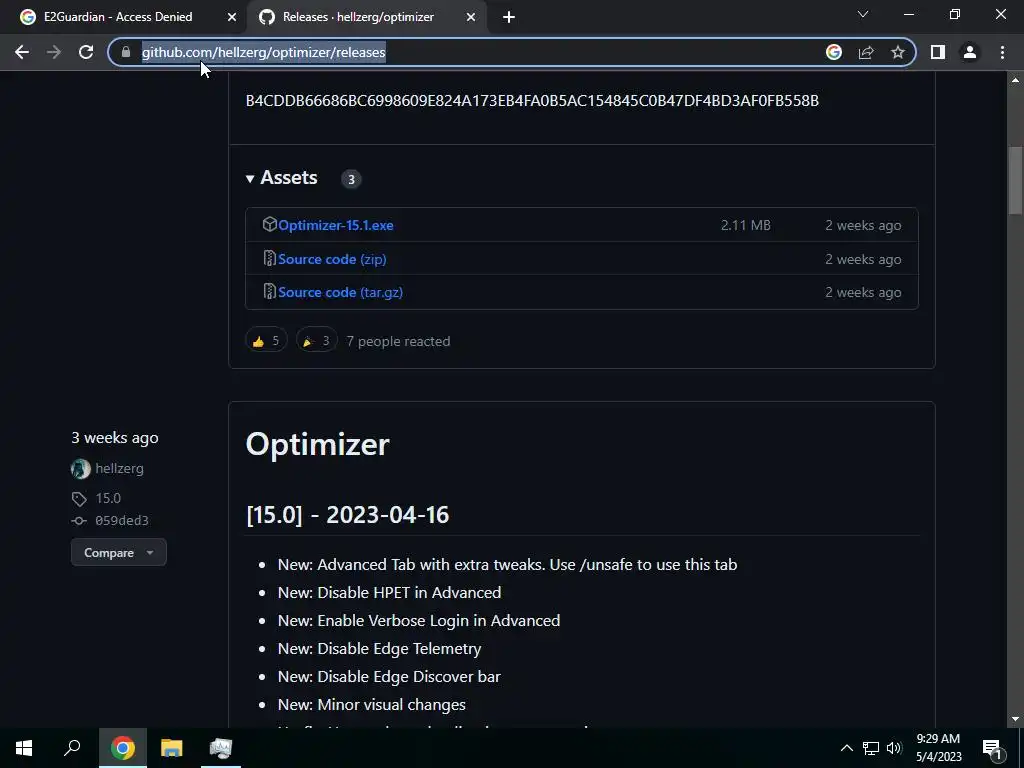Open File Explorer from taskbar
This screenshot has height=768, width=1024.
pos(171,748)
